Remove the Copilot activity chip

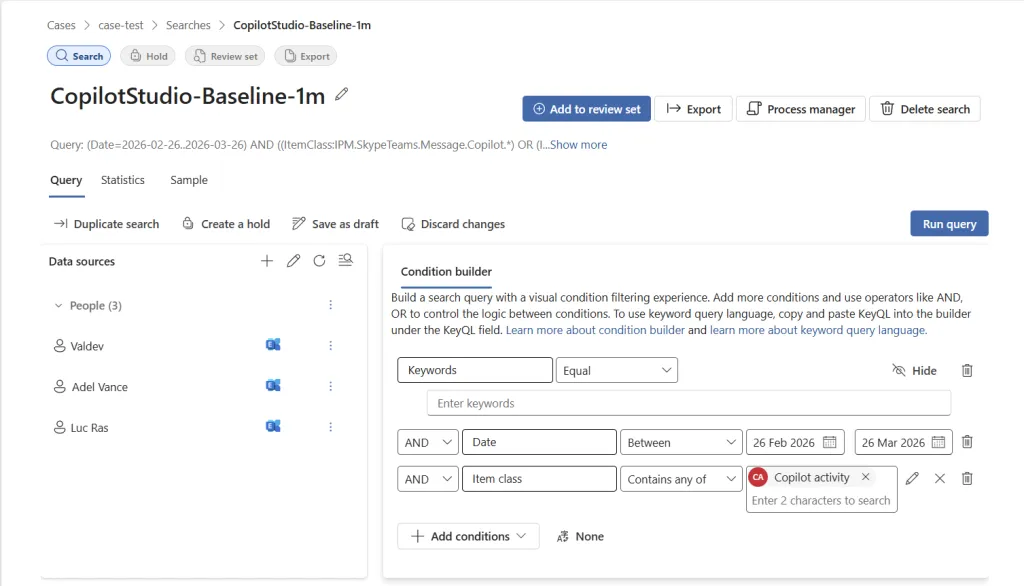[865, 477]
